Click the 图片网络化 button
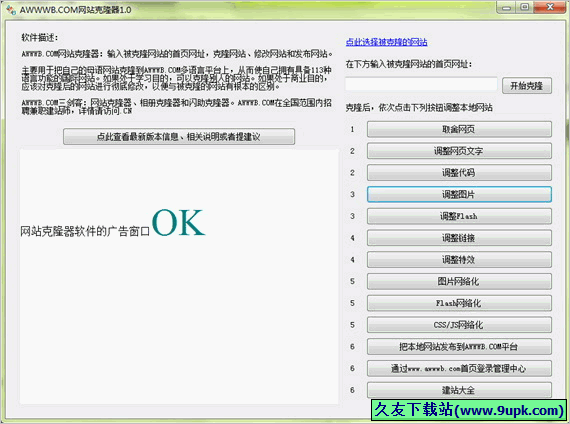Screen dimensions: 570x424 (459, 281)
